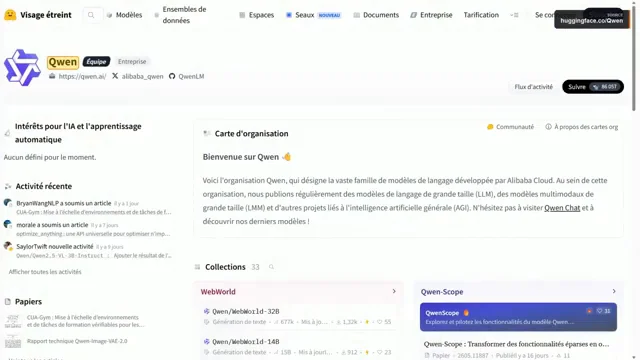This screenshot has height=360, width=640.
Task: Follow Qwen with the Suivre button
Action: (593, 87)
